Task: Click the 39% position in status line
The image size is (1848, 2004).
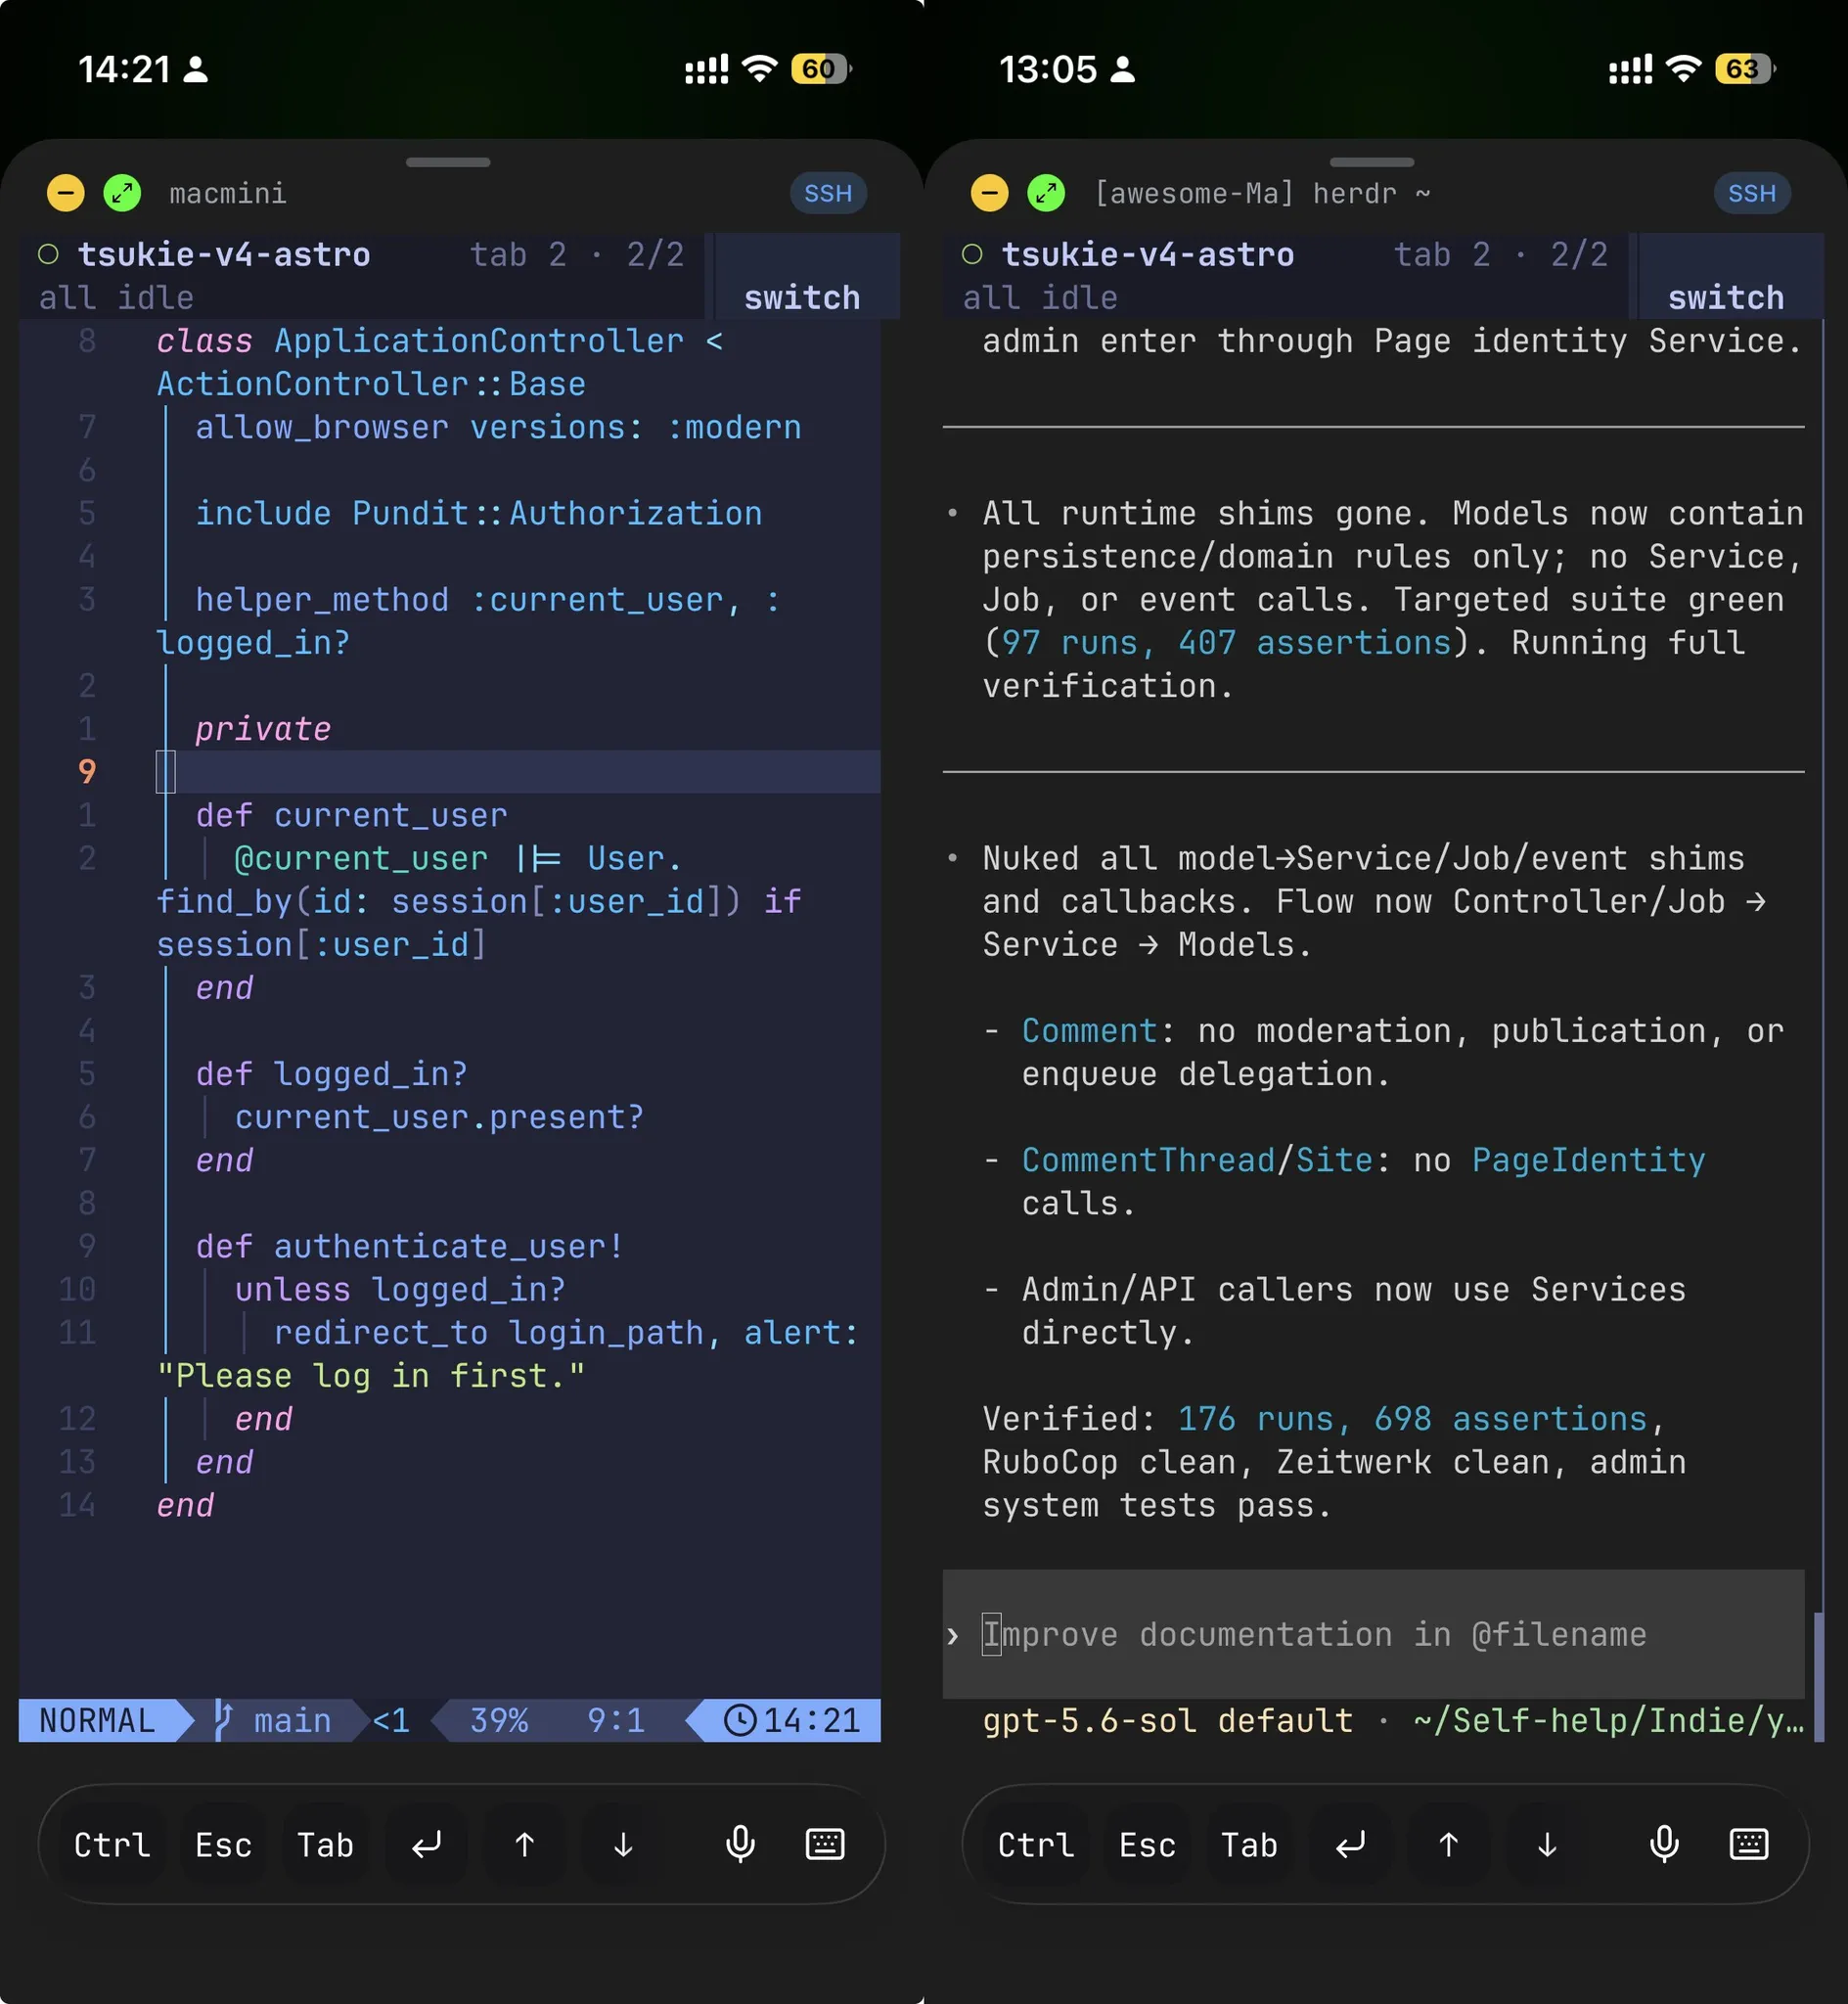Action: (499, 1720)
